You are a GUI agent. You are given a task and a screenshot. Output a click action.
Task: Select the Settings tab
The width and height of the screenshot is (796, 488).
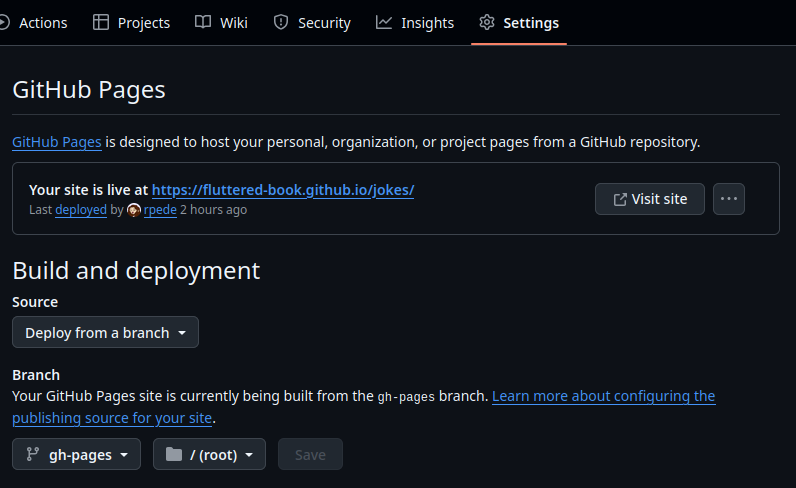[519, 23]
